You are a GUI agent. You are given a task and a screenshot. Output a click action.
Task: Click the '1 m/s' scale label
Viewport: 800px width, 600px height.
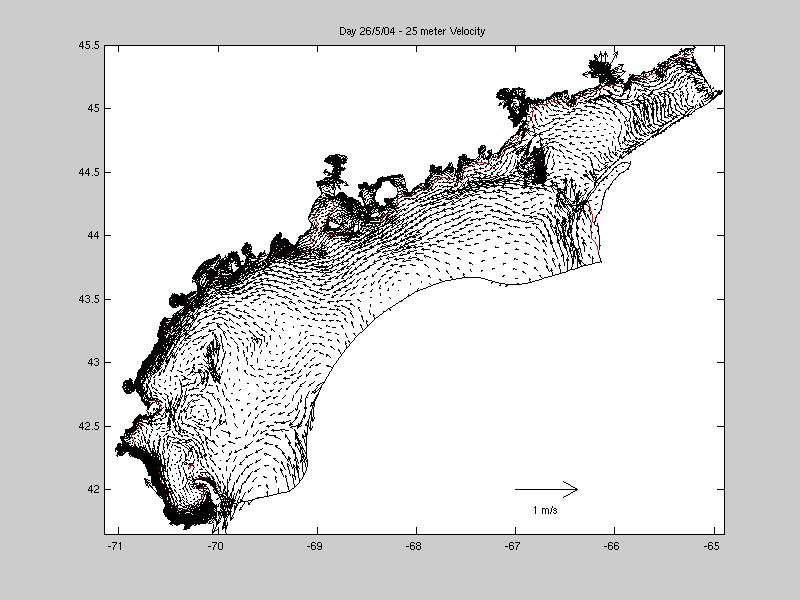pos(545,510)
